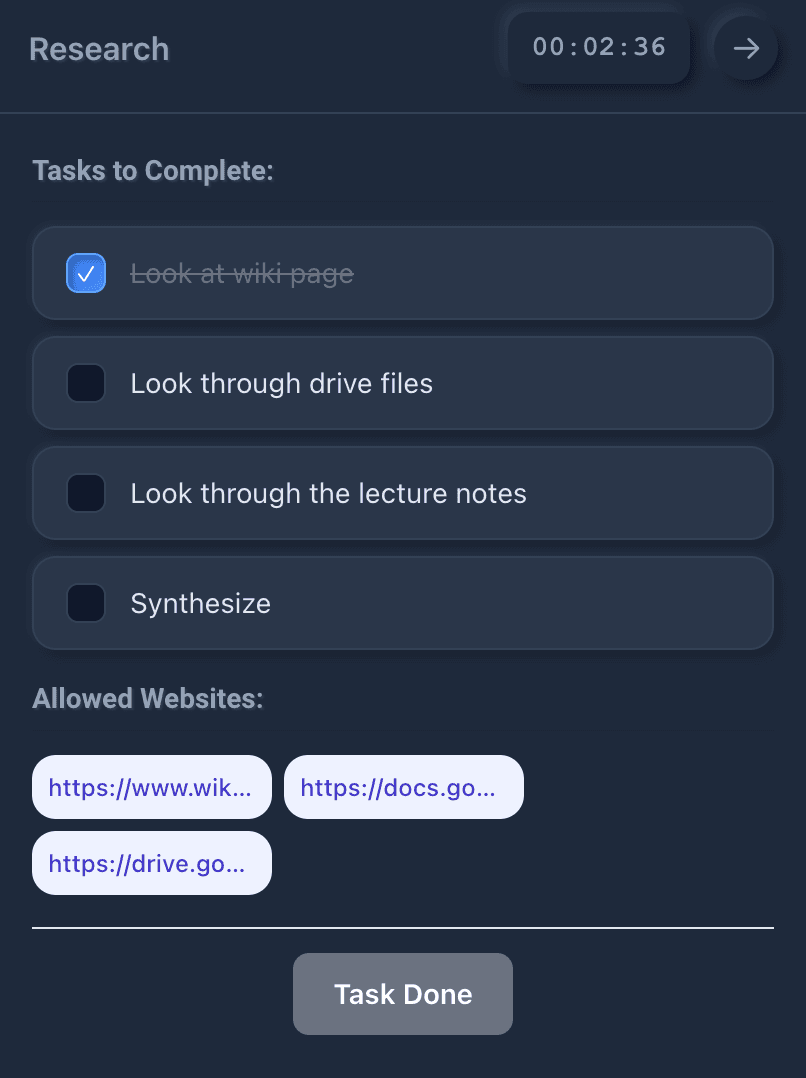The height and width of the screenshot is (1078, 806).
Task: Click the "Tasks to Complete" heading
Action: click(153, 171)
